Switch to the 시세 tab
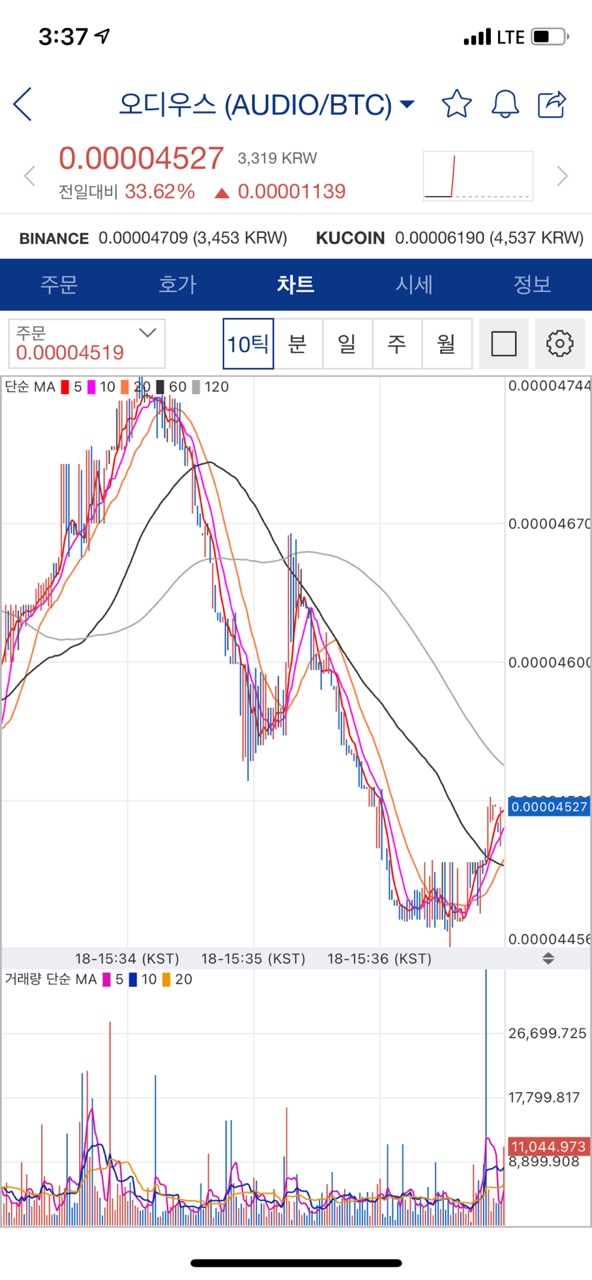This screenshot has width=592, height=1280. (x=414, y=284)
